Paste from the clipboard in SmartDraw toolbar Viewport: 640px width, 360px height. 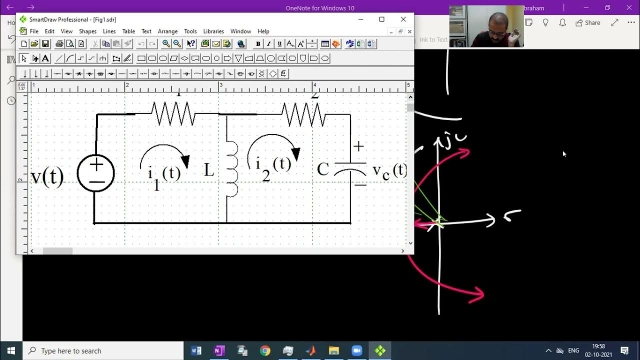coord(117,44)
